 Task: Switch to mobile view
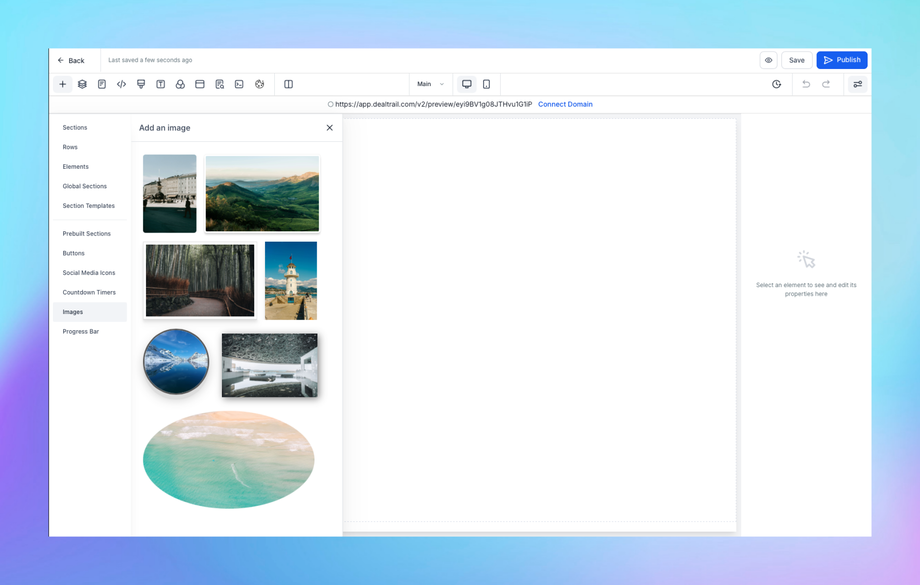point(486,84)
